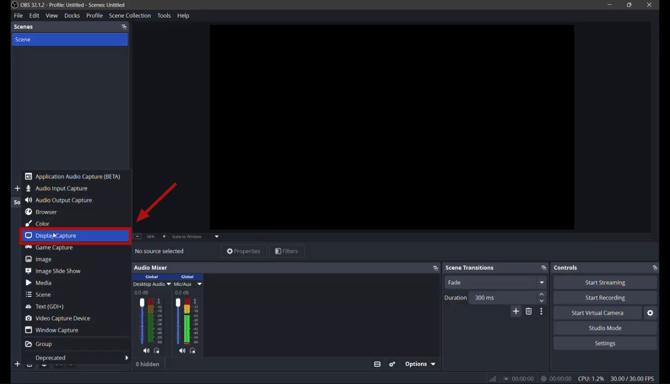Expand the Deprecated submenu
Viewport: 670px width, 384px height.
click(x=76, y=358)
